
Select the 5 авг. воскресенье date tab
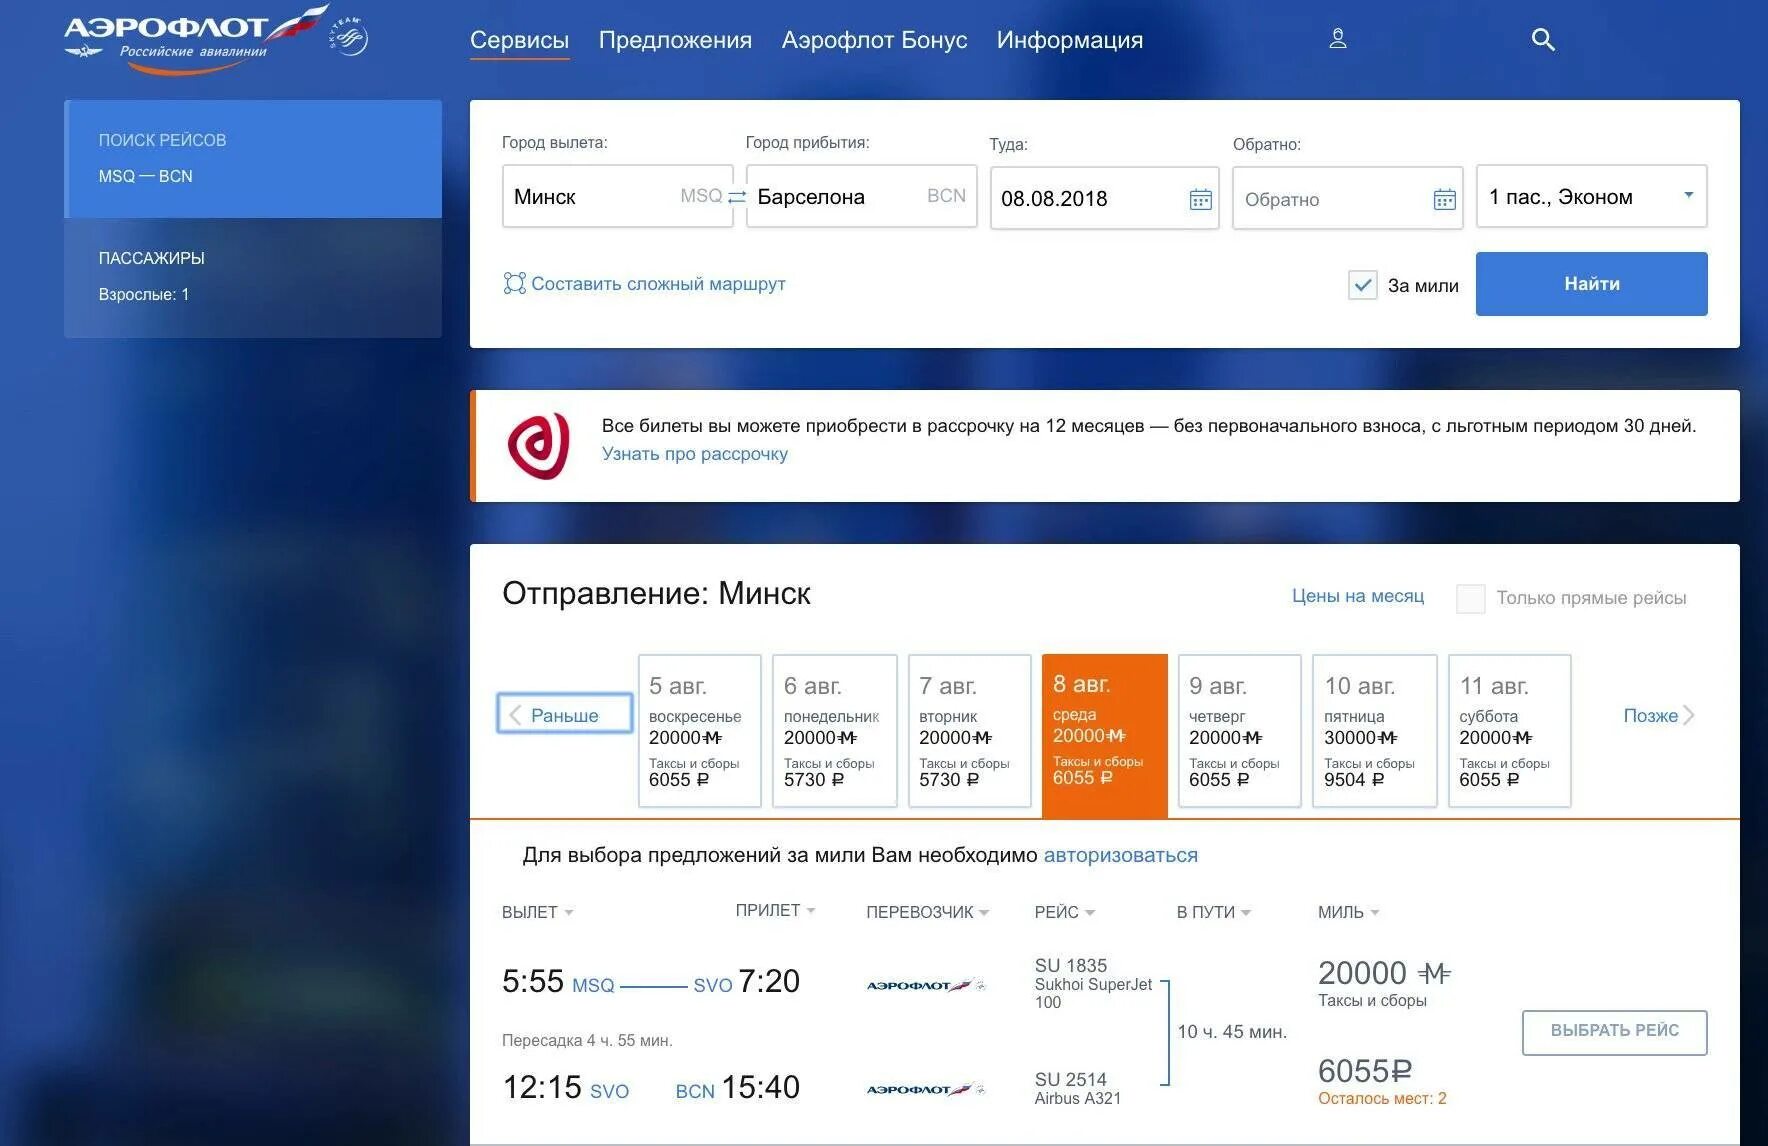pyautogui.click(x=699, y=731)
